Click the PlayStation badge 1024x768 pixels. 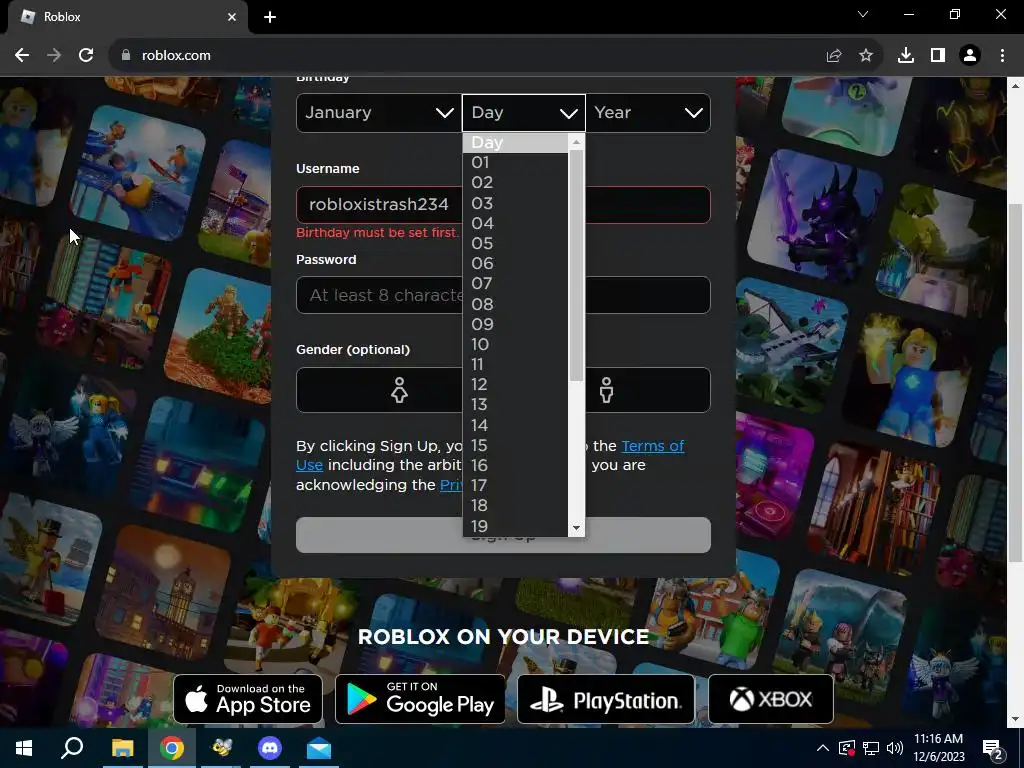coord(606,699)
